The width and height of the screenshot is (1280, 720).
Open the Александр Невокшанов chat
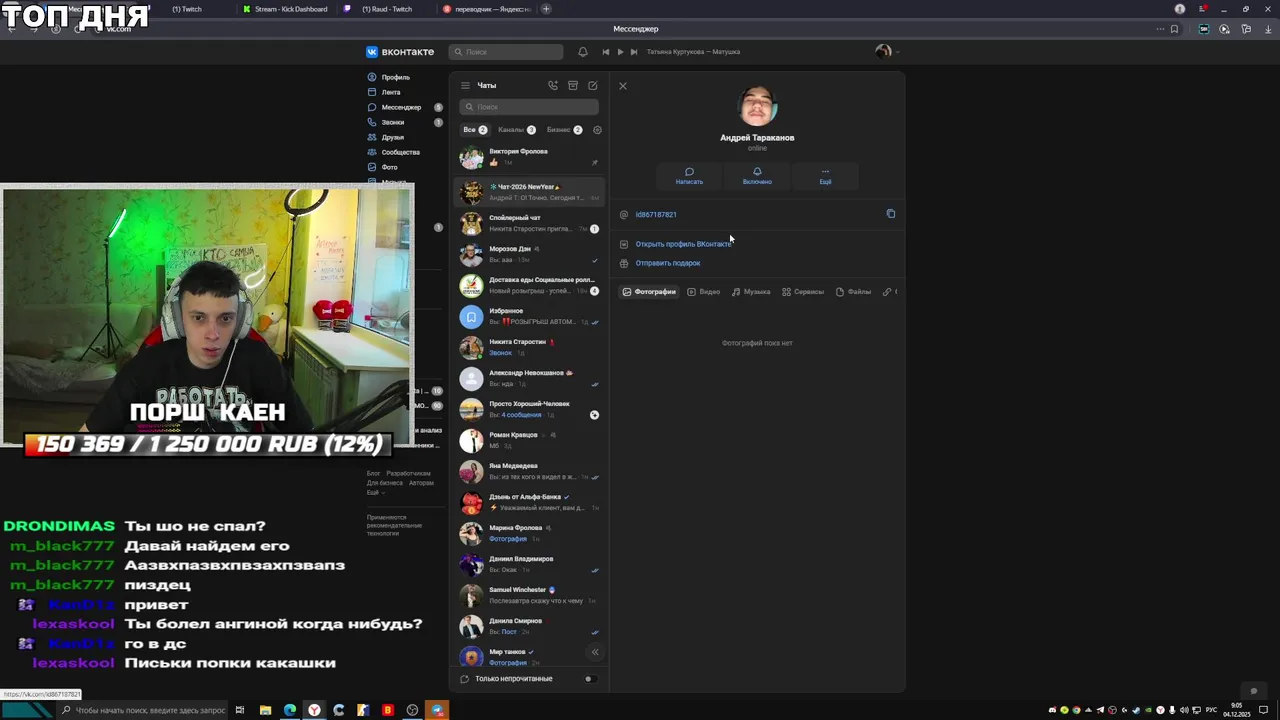click(530, 378)
